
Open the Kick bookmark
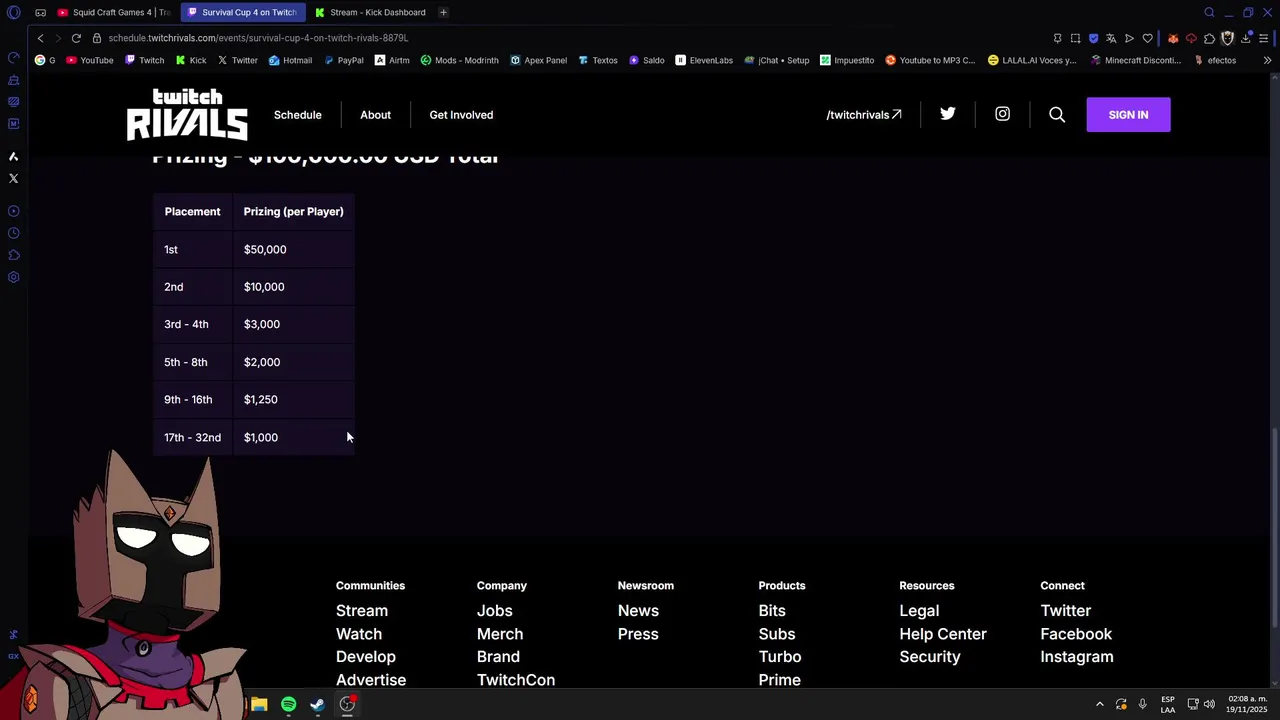[x=191, y=60]
